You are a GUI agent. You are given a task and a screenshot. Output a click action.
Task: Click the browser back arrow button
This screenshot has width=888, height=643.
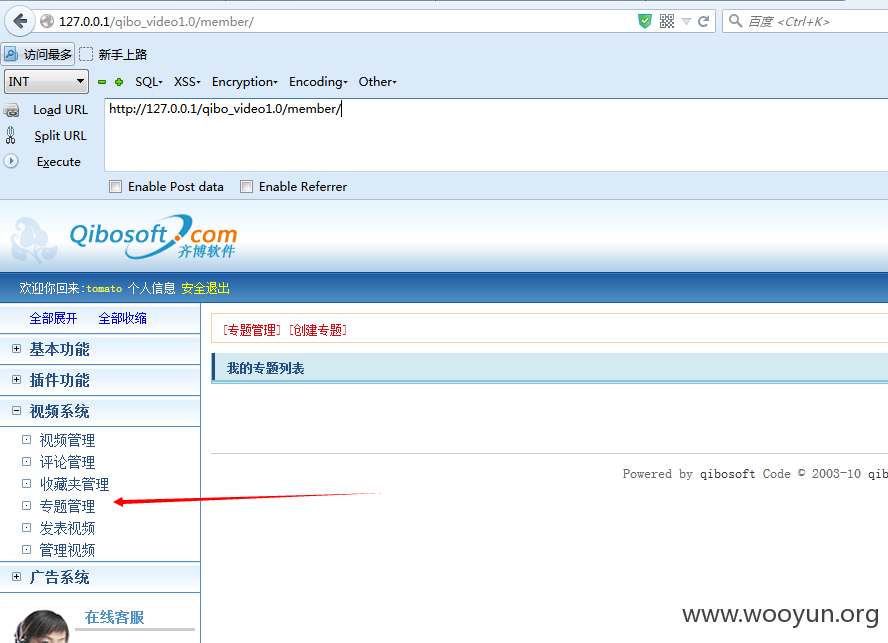tap(20, 22)
